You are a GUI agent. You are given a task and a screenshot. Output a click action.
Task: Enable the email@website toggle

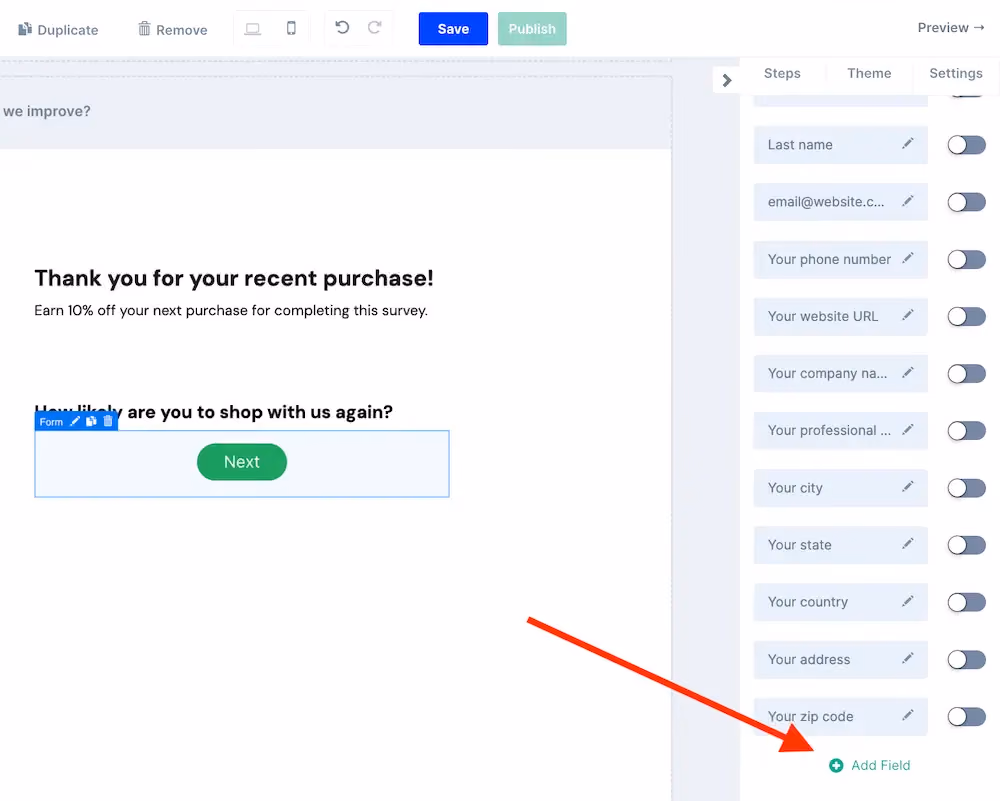pos(966,203)
